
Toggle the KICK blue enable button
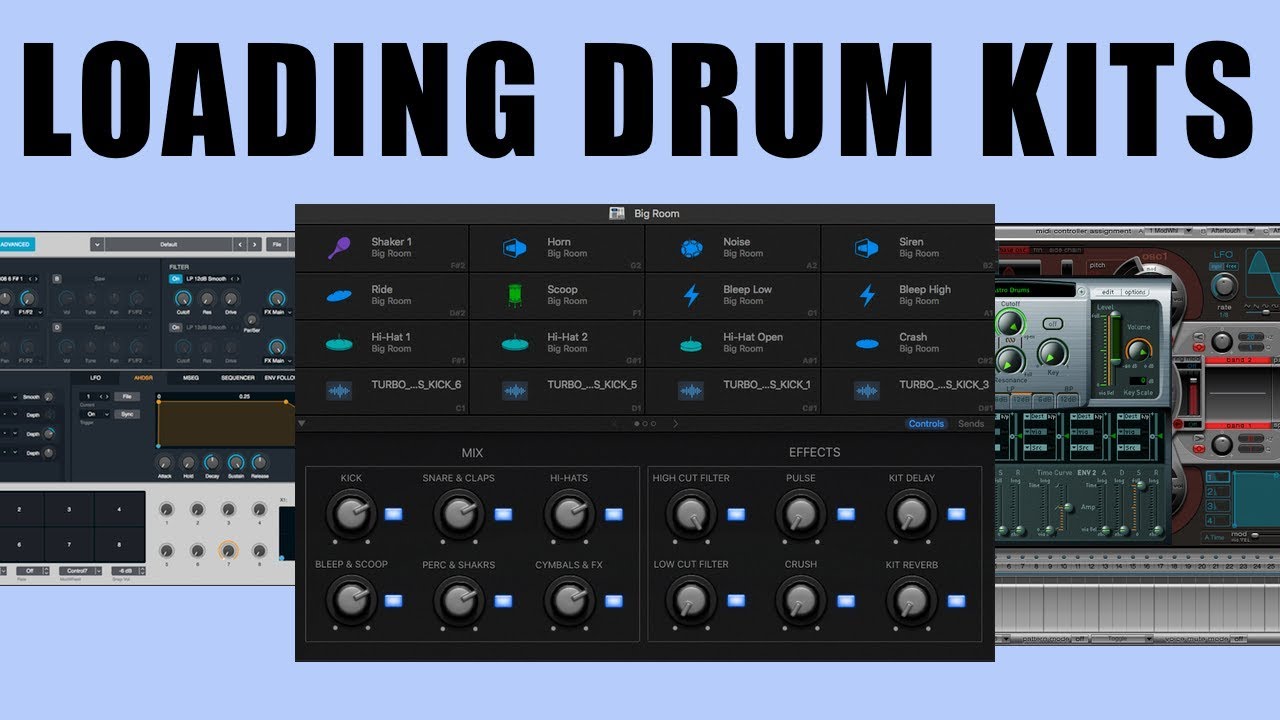coord(394,514)
